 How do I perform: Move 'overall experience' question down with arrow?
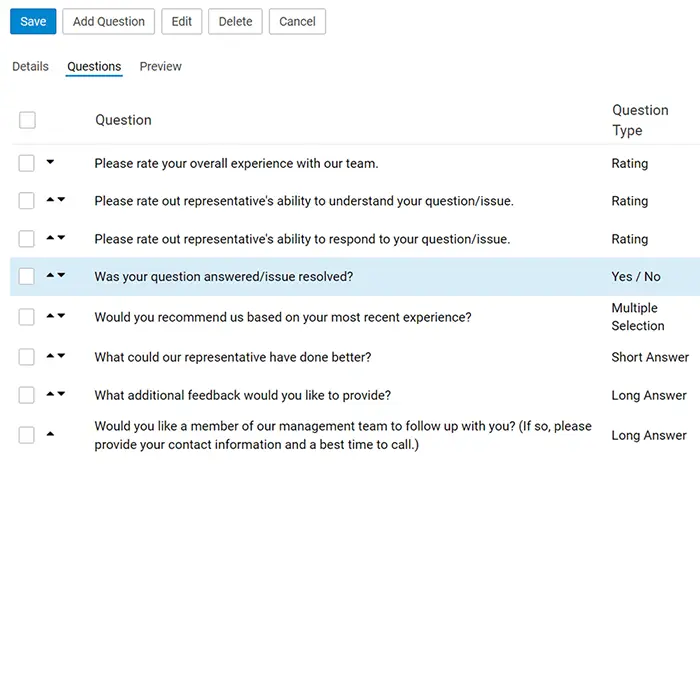coord(50,162)
